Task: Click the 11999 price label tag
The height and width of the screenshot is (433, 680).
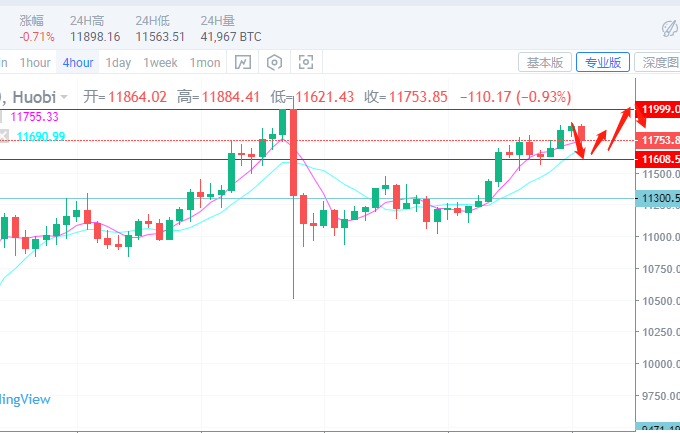Action: [x=660, y=108]
